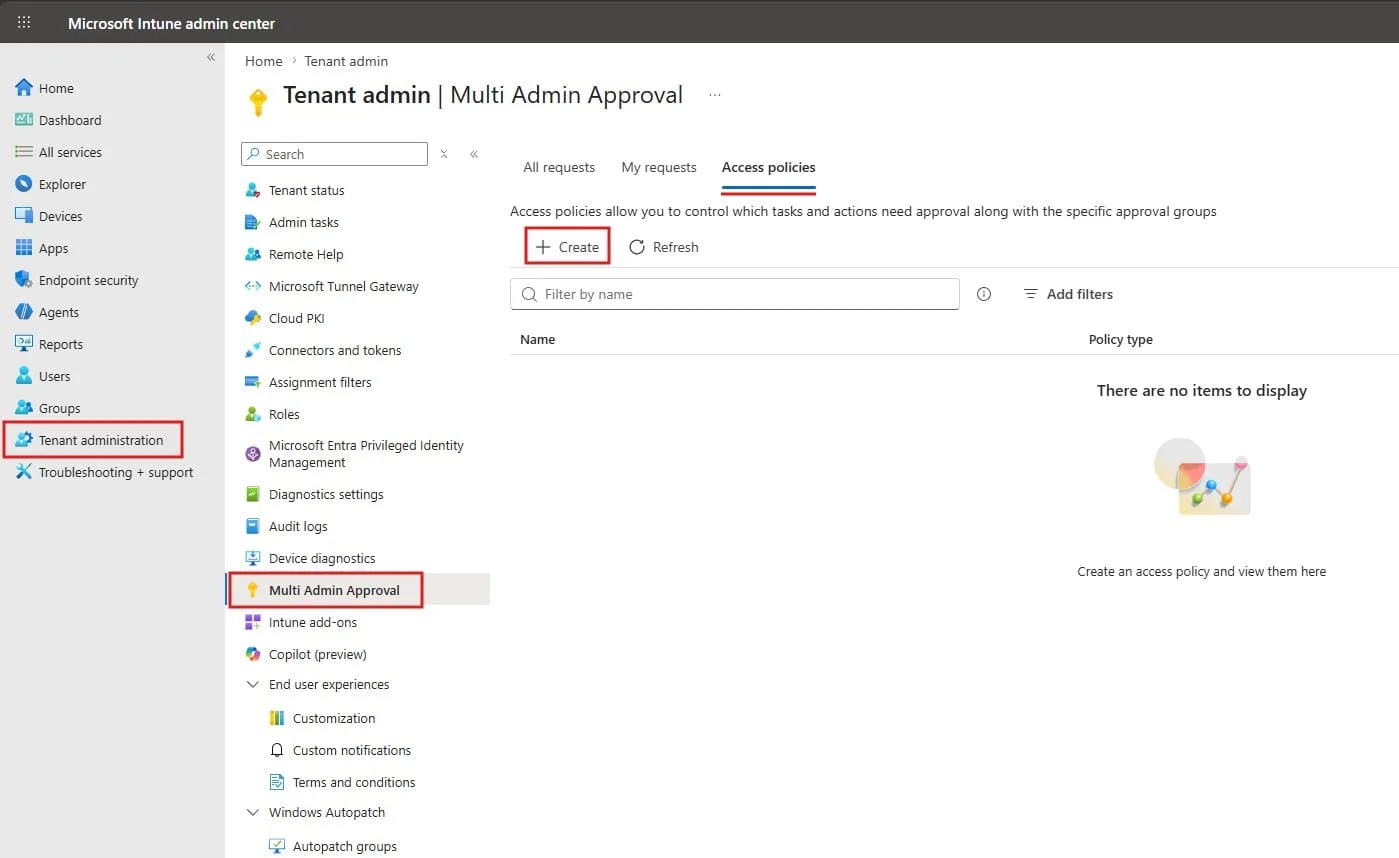Click the Tenant admin breadcrumb

point(346,61)
